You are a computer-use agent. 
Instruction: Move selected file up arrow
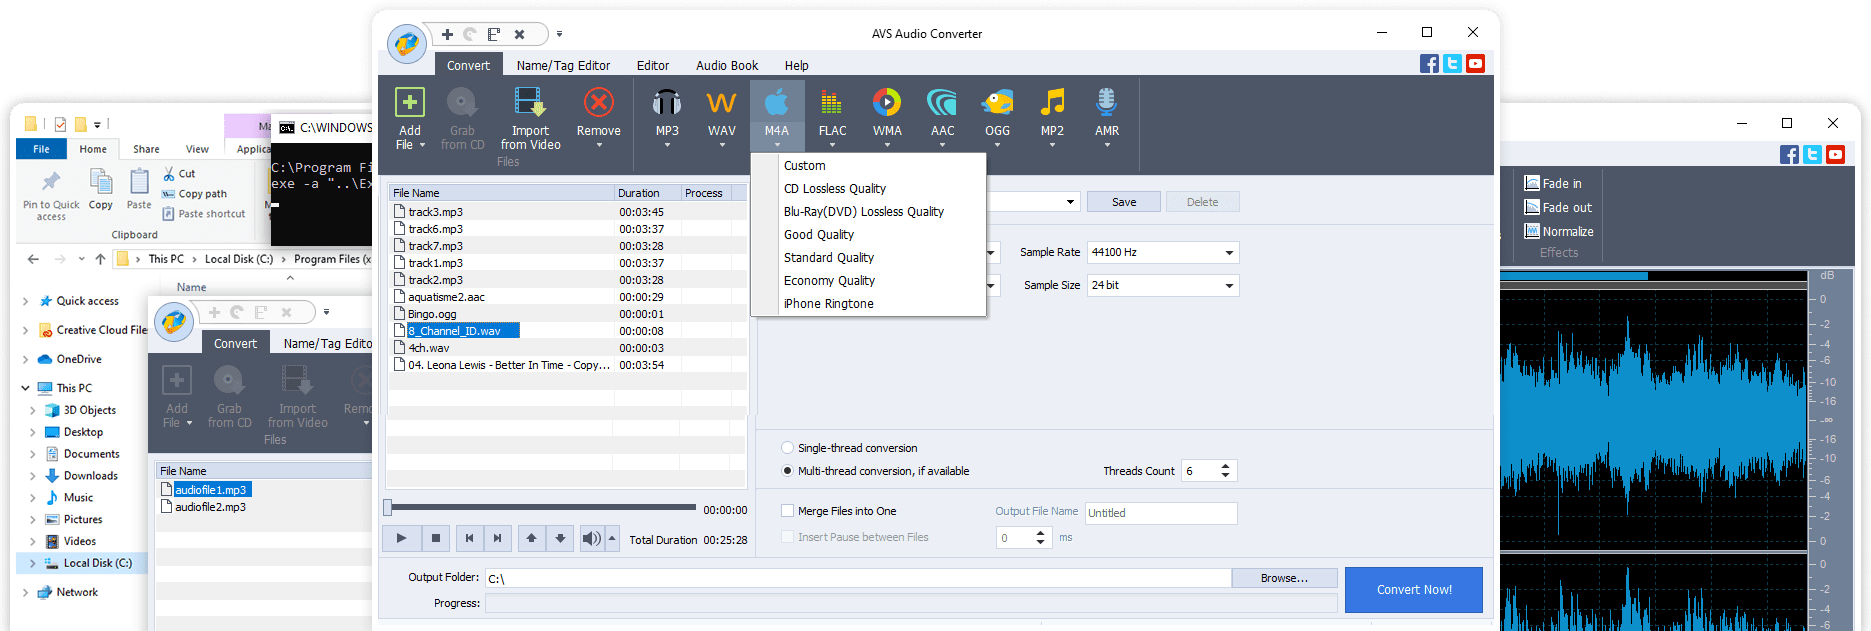[531, 538]
